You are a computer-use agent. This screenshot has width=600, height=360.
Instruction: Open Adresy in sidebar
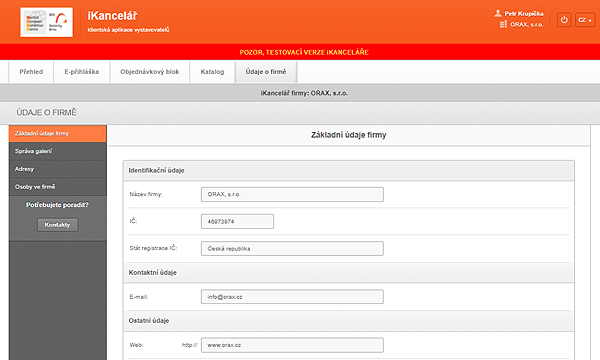[x=58, y=169]
